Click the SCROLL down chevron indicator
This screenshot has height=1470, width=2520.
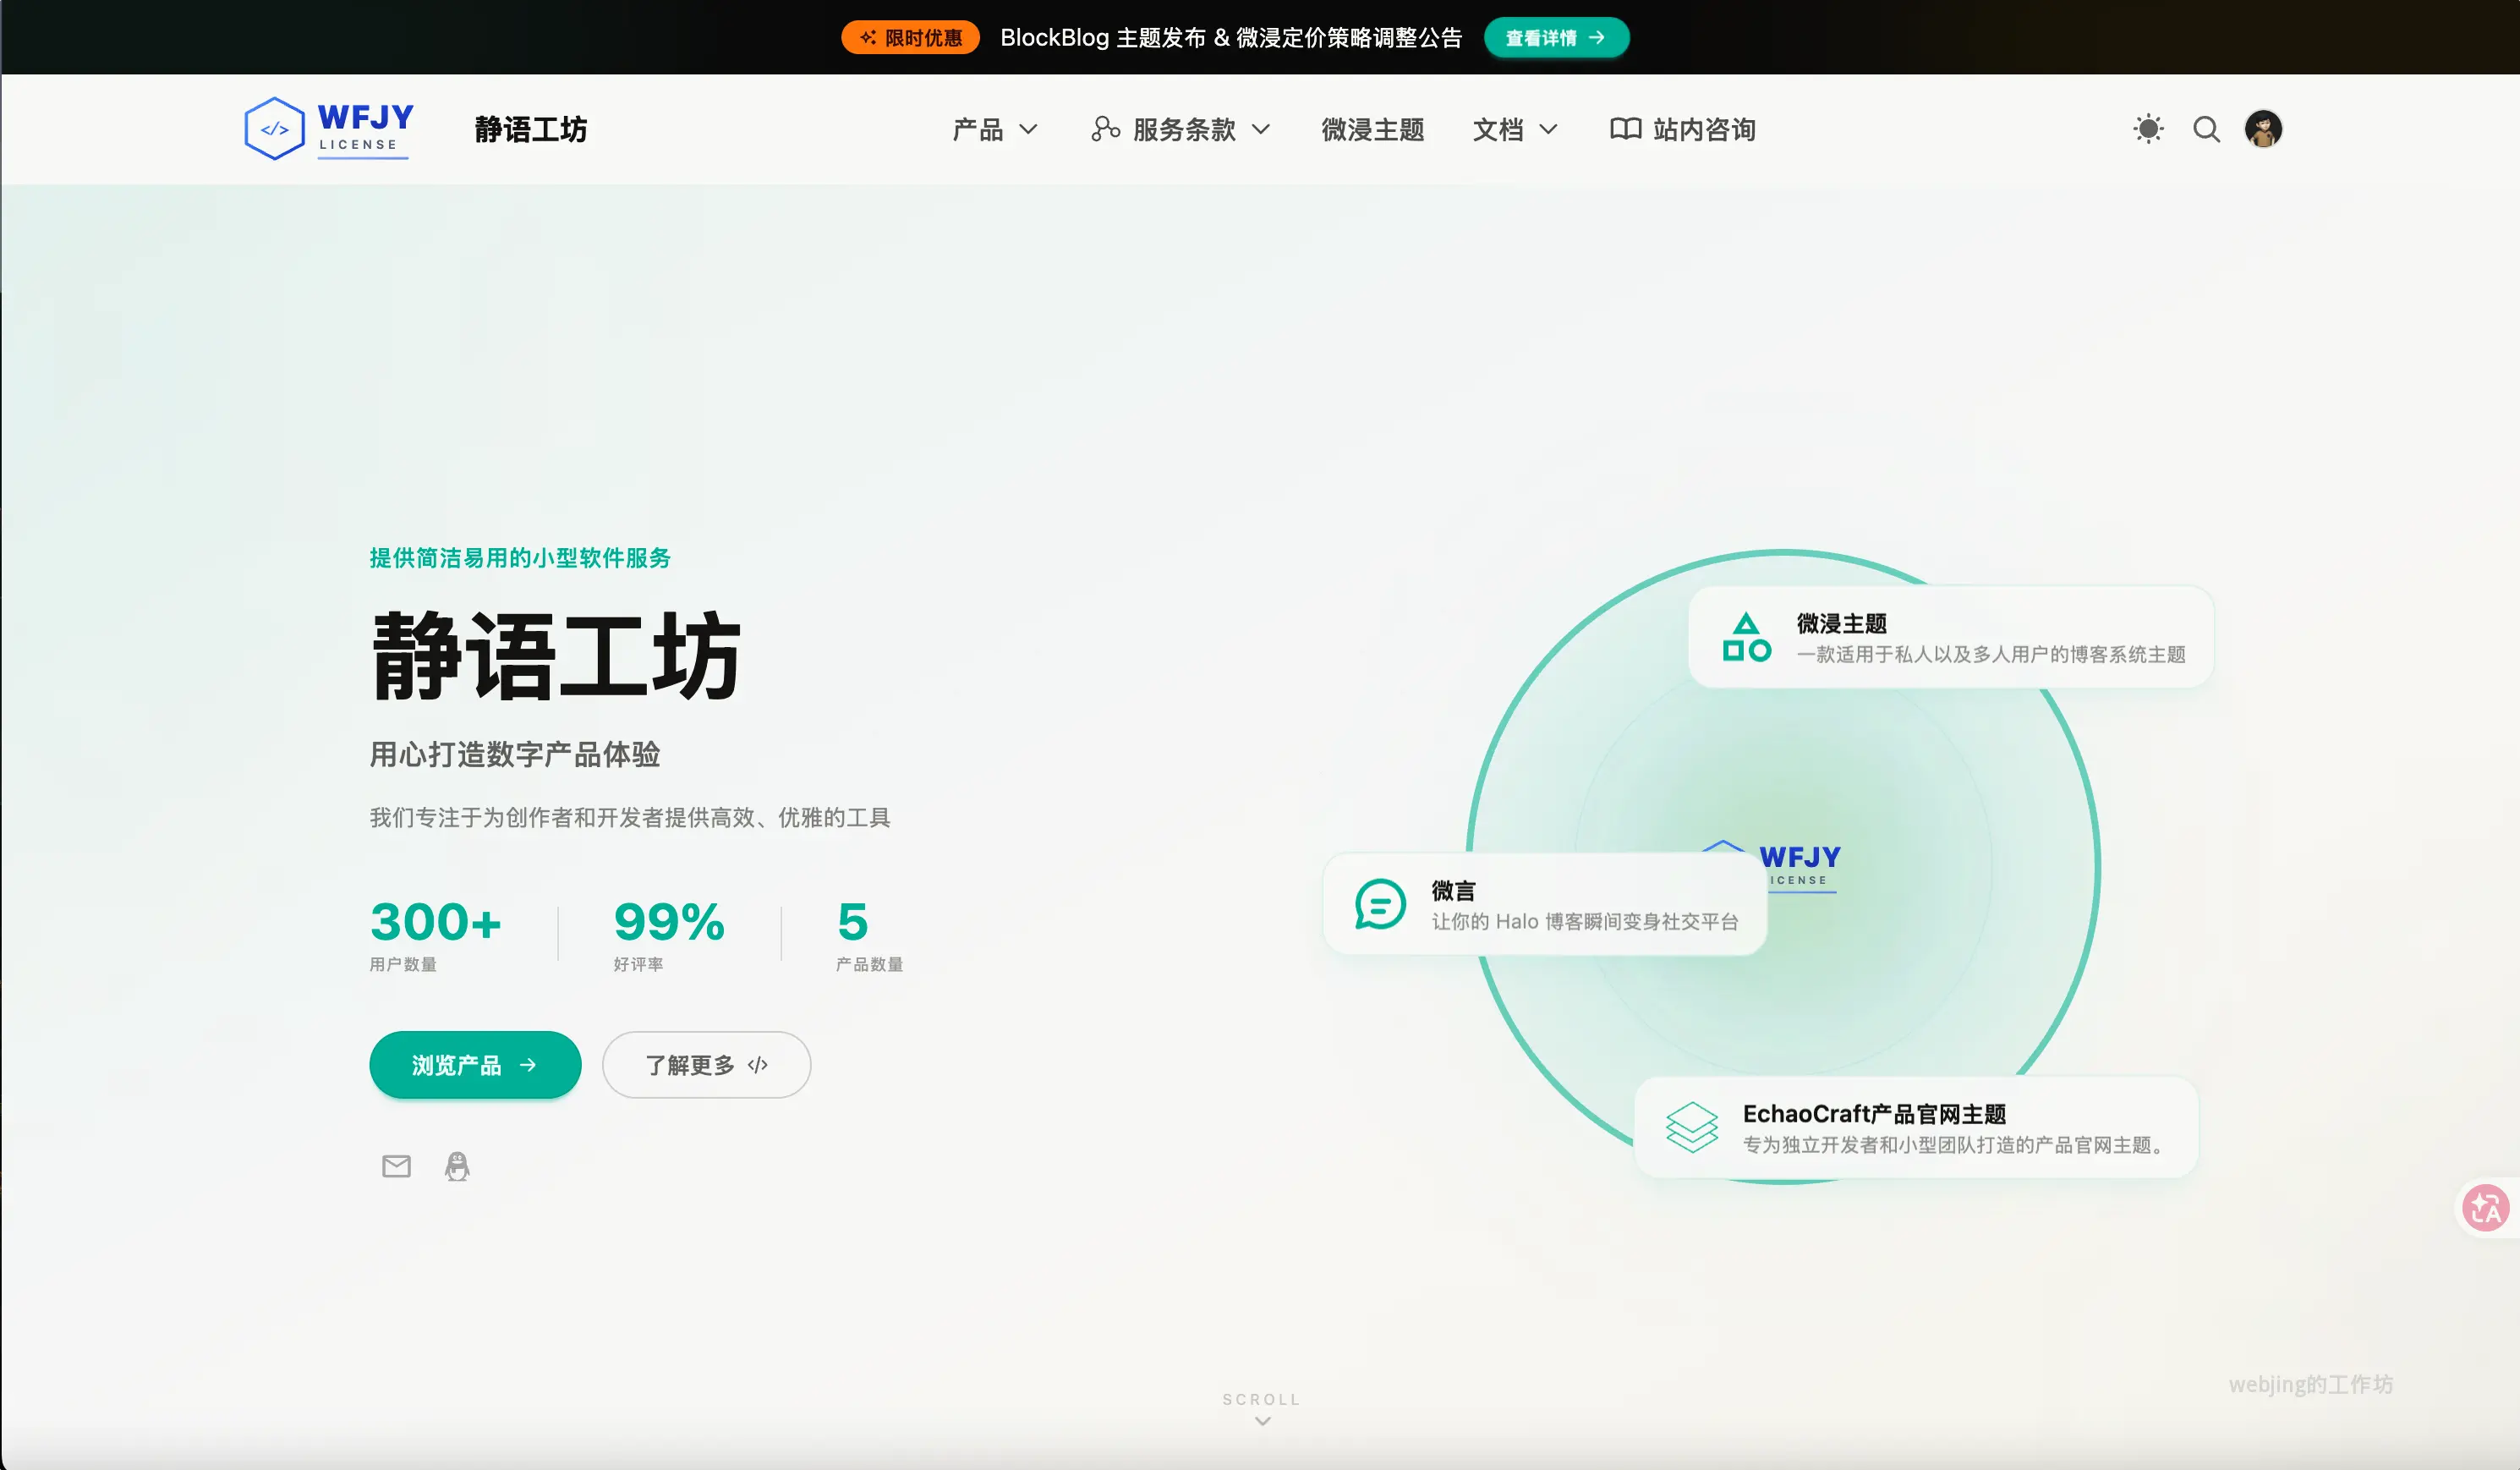[x=1262, y=1420]
